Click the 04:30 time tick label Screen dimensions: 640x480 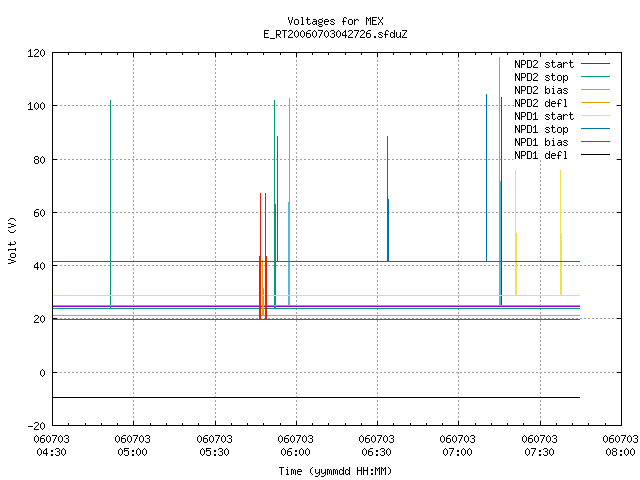coord(51,452)
